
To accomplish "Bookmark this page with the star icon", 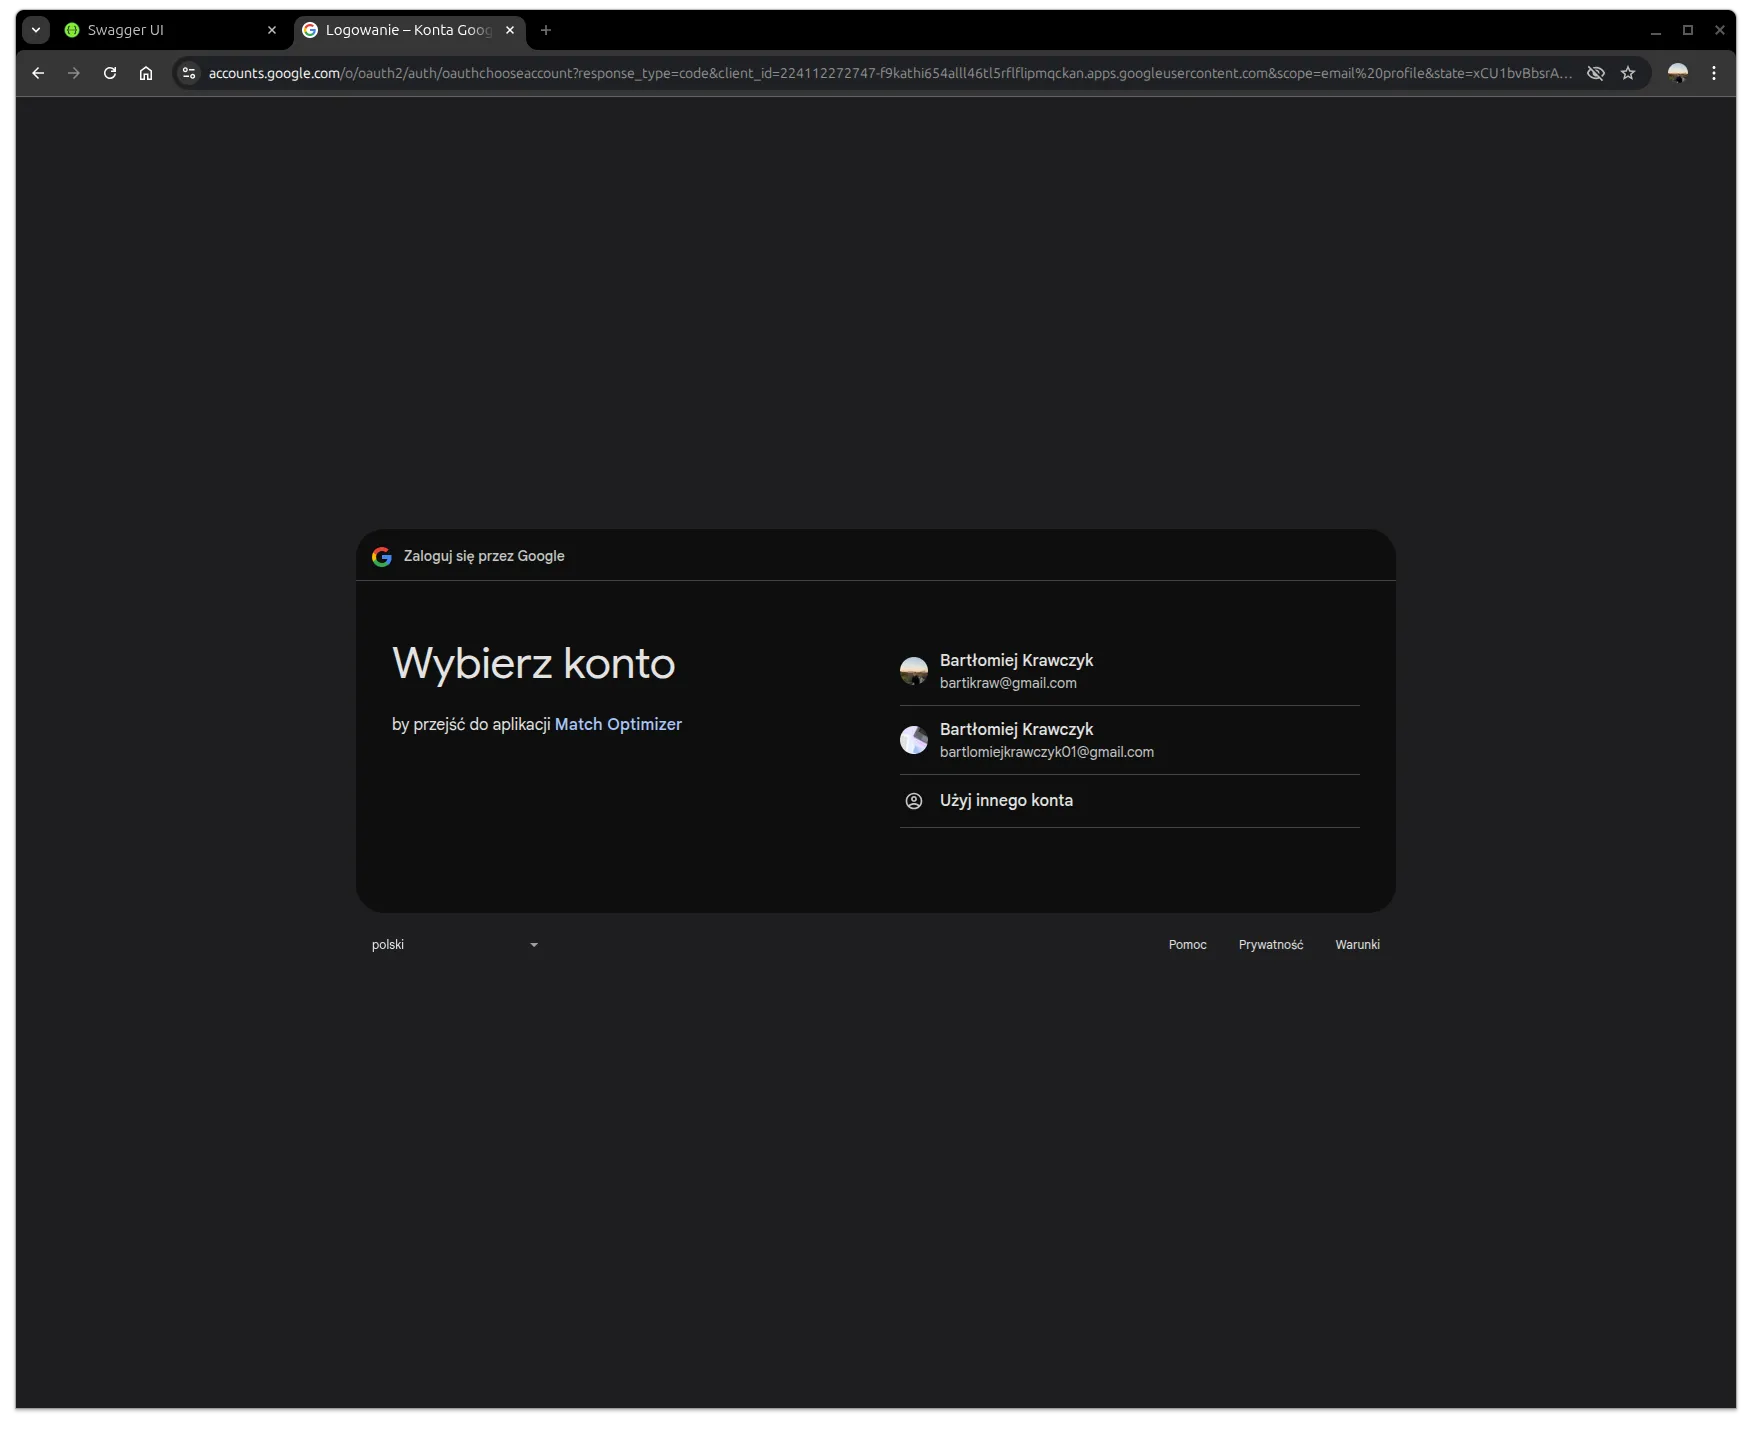I will click(1628, 72).
